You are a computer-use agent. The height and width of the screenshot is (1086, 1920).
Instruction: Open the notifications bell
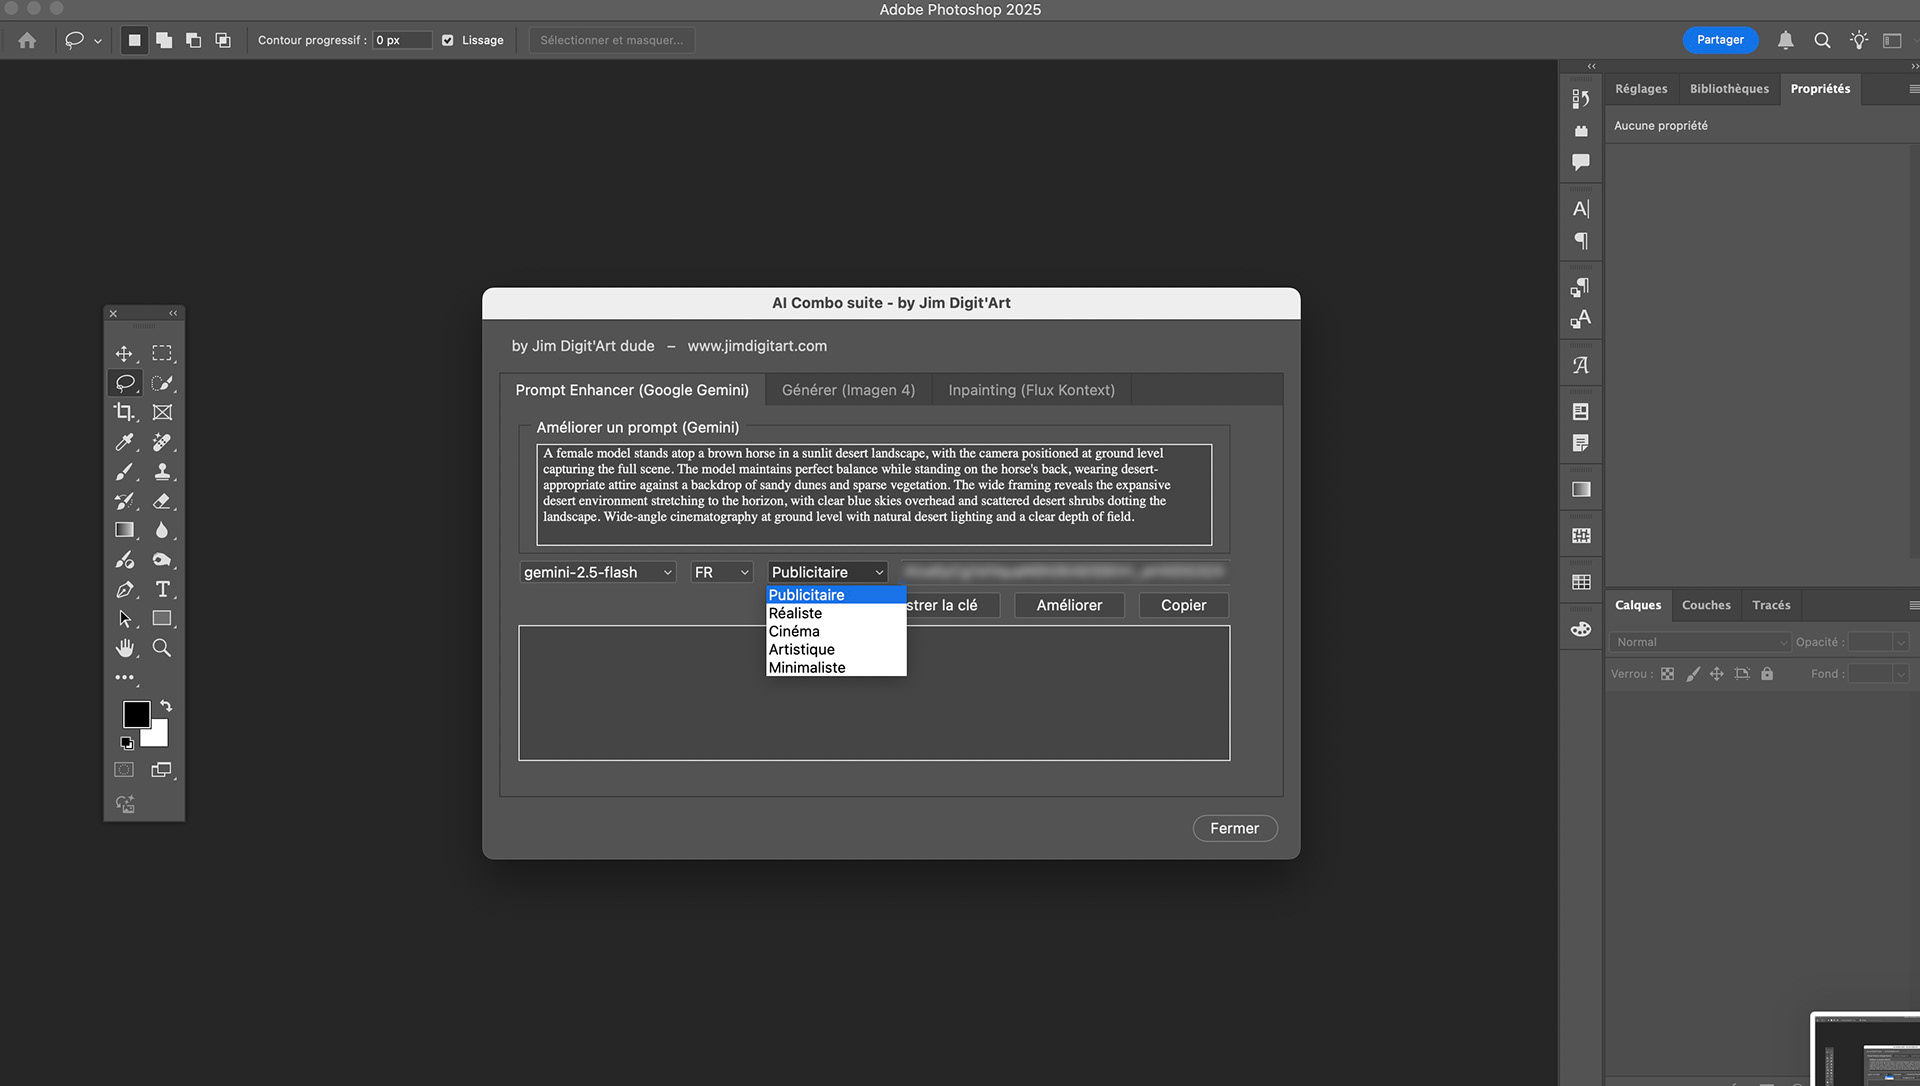[1785, 40]
